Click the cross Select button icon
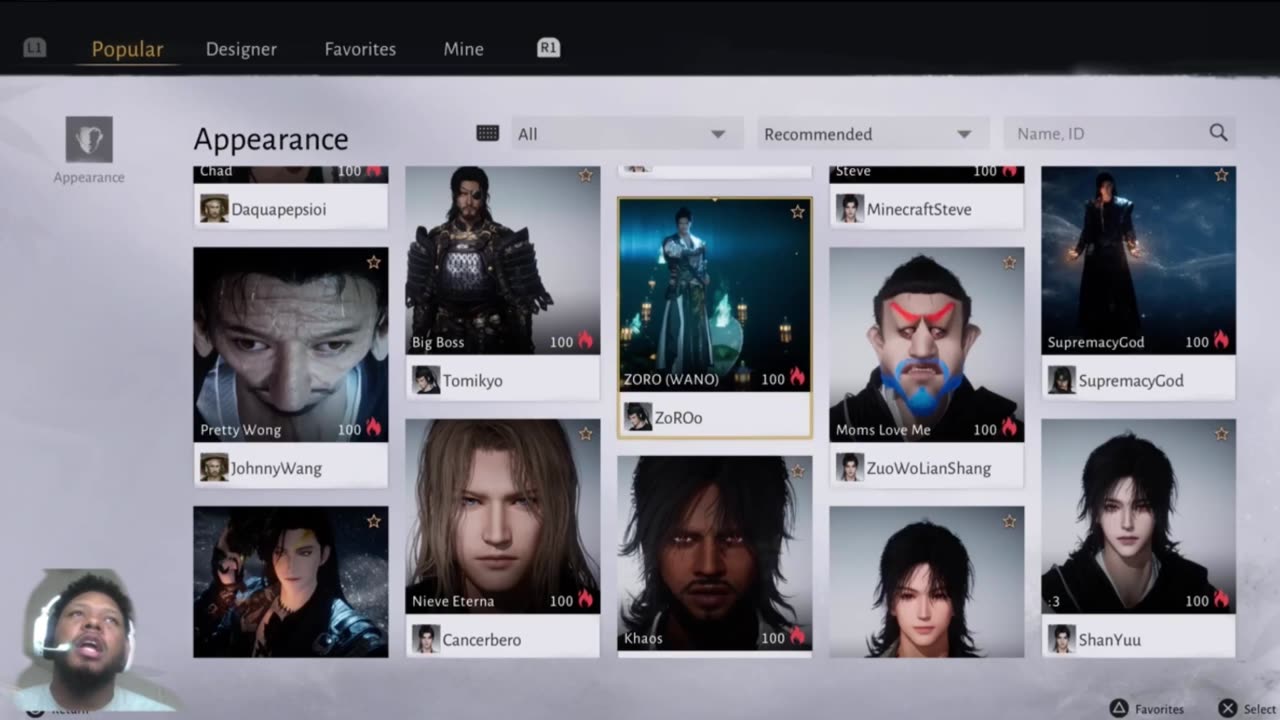 pos(1228,709)
